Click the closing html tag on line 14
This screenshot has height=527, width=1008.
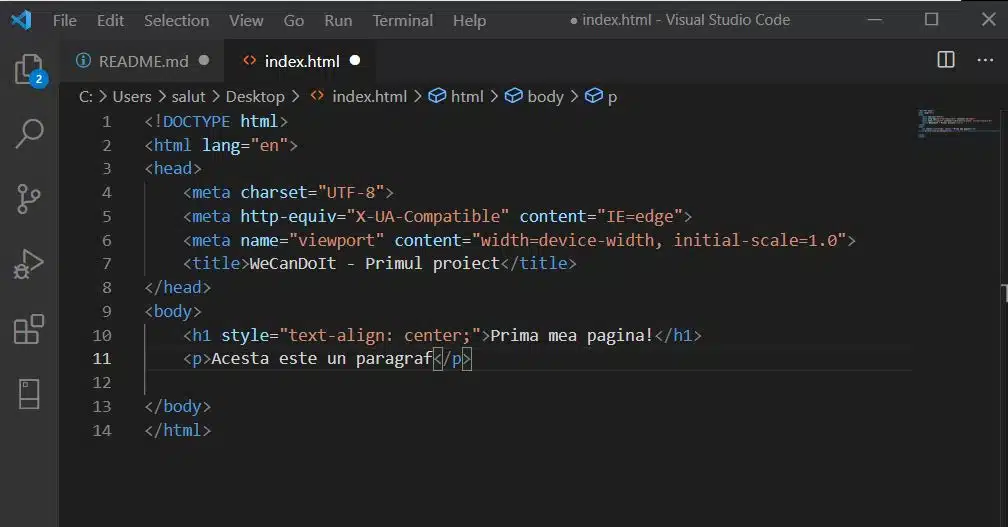(177, 430)
